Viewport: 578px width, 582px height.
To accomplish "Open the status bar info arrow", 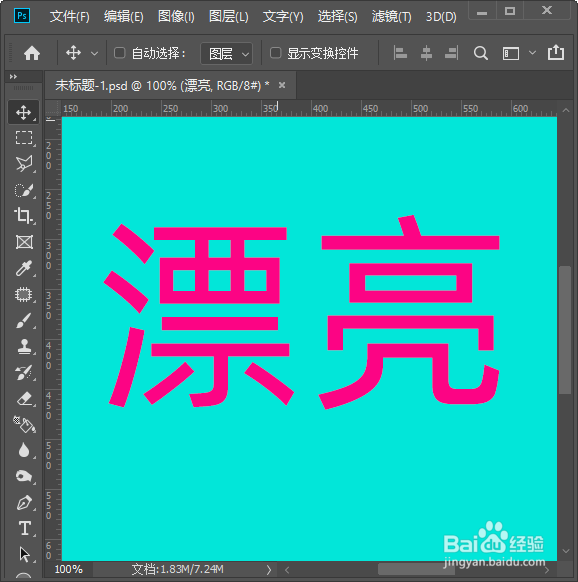I will tap(269, 569).
